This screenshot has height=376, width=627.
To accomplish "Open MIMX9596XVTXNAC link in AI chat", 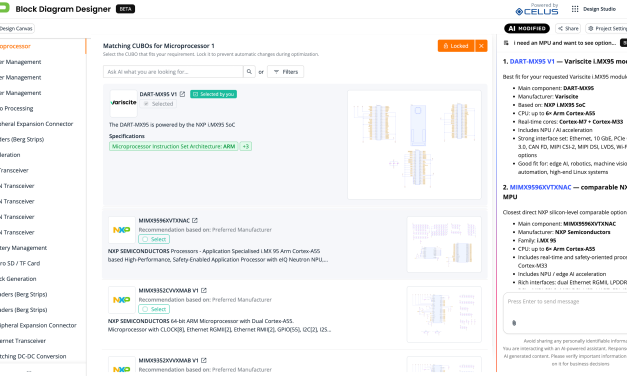I will click(540, 187).
